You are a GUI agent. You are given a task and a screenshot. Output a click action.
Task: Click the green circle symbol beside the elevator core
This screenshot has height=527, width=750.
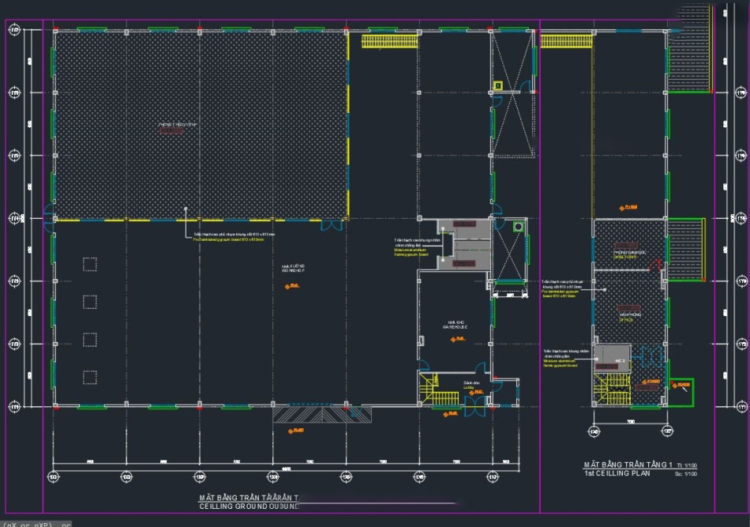[517, 228]
